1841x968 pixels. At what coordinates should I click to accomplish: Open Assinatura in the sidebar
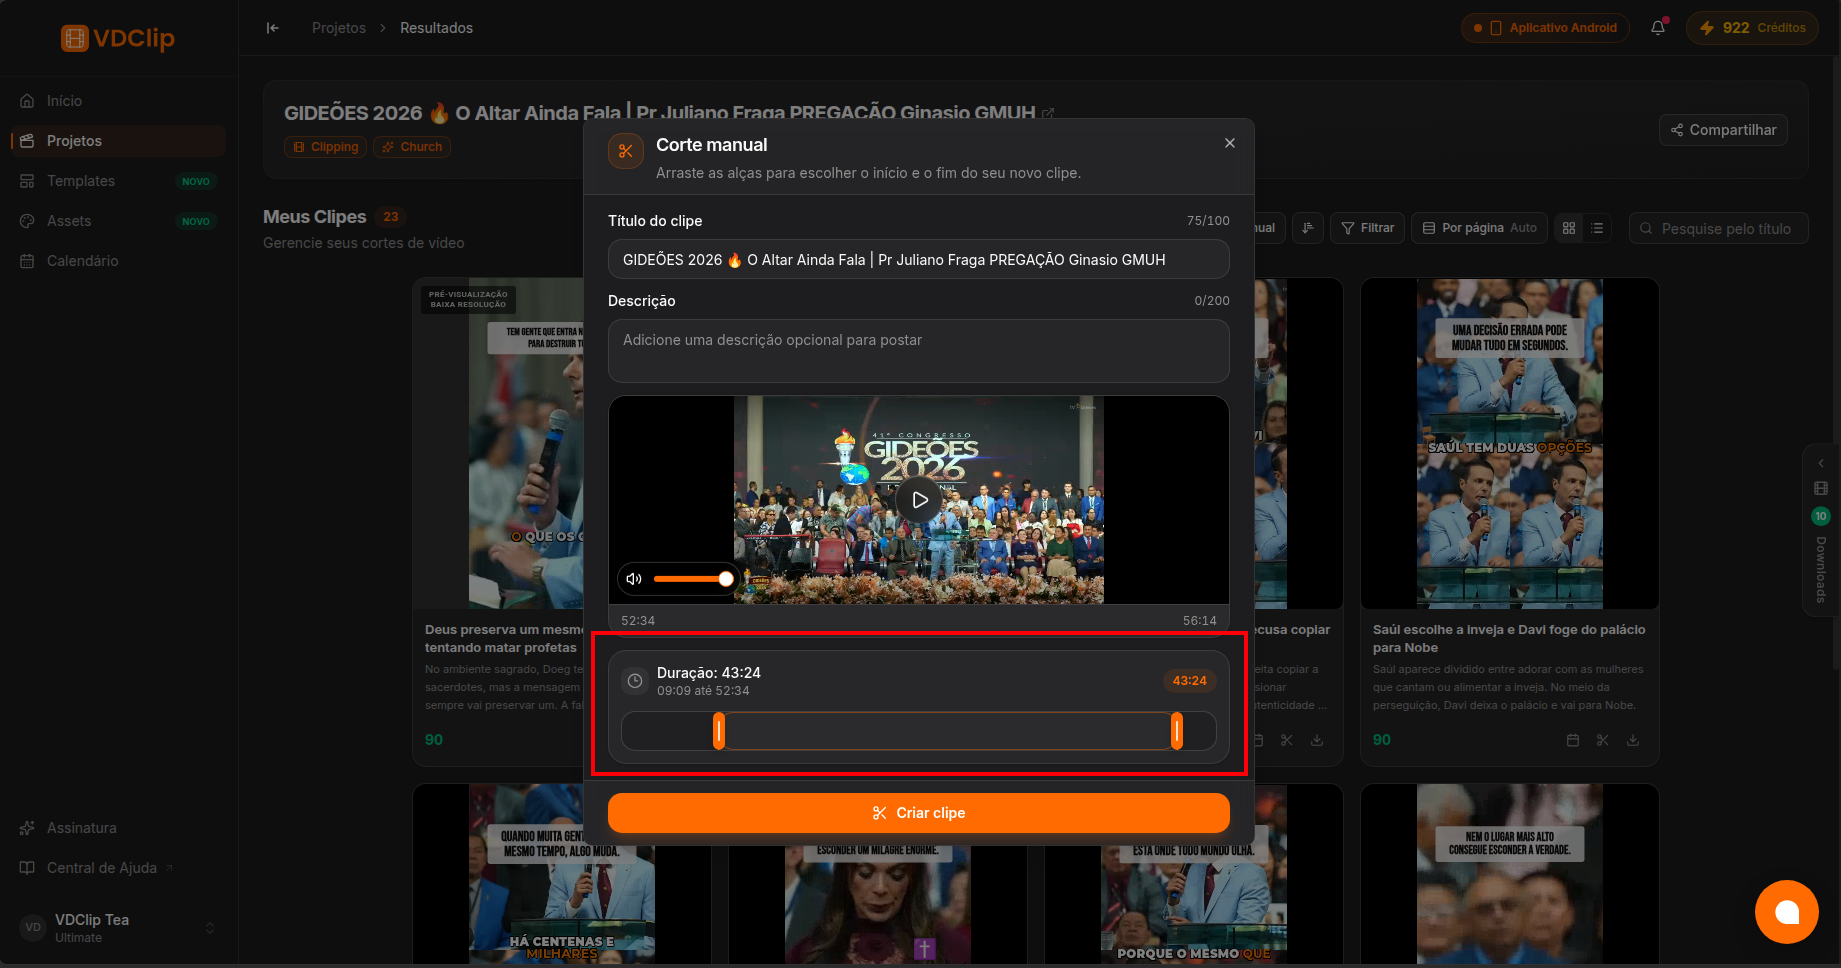(118, 828)
